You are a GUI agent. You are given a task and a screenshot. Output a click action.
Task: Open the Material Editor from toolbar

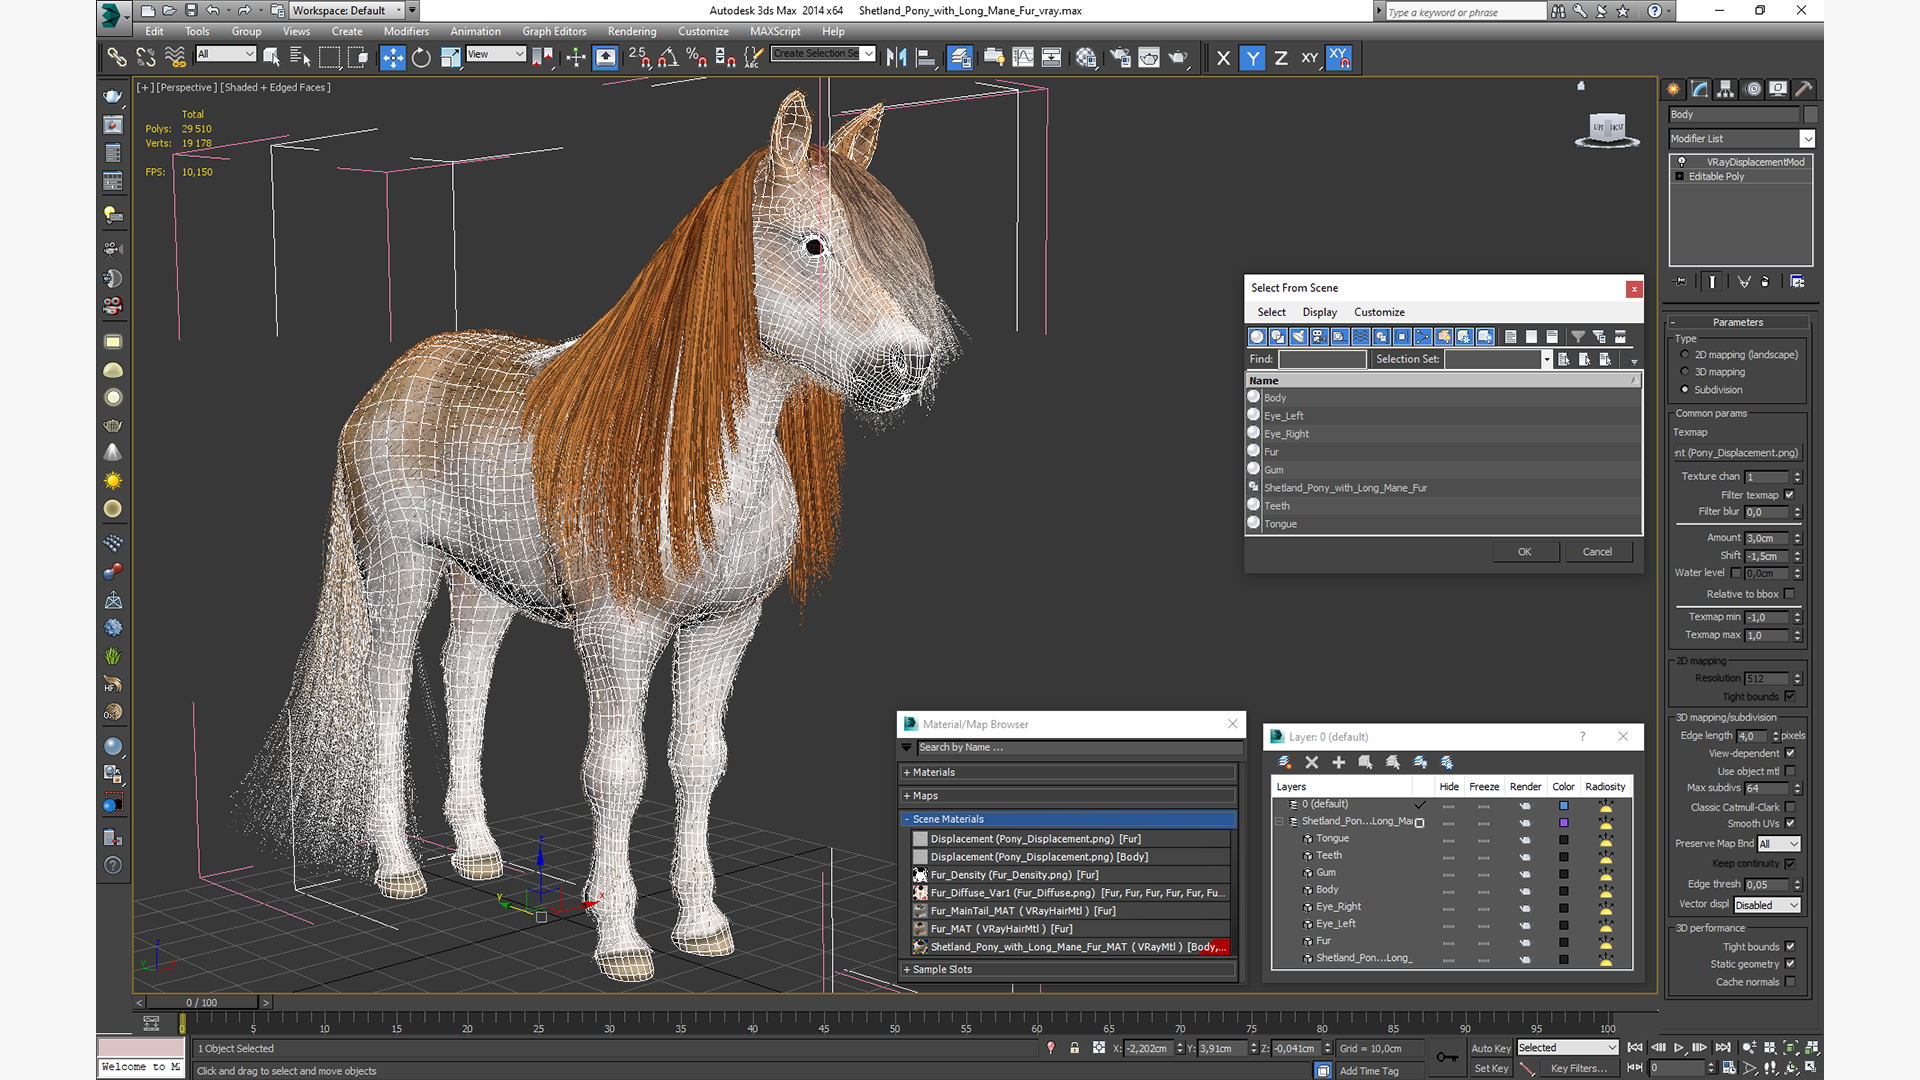click(x=1086, y=58)
